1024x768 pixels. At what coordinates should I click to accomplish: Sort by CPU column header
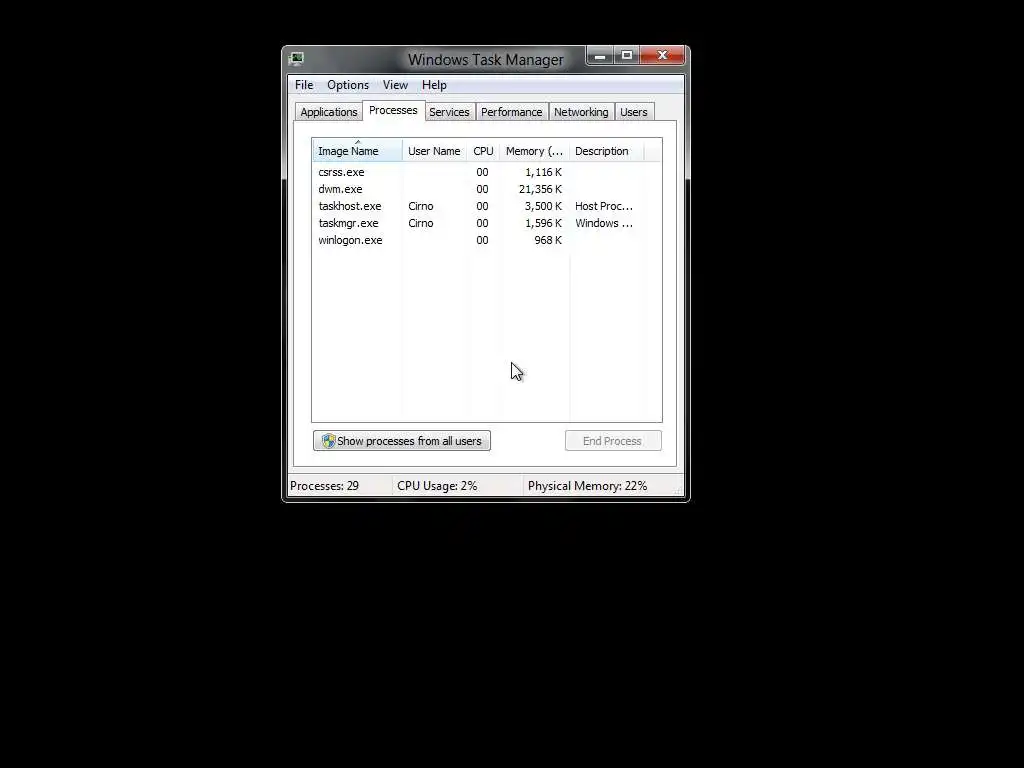(483, 151)
